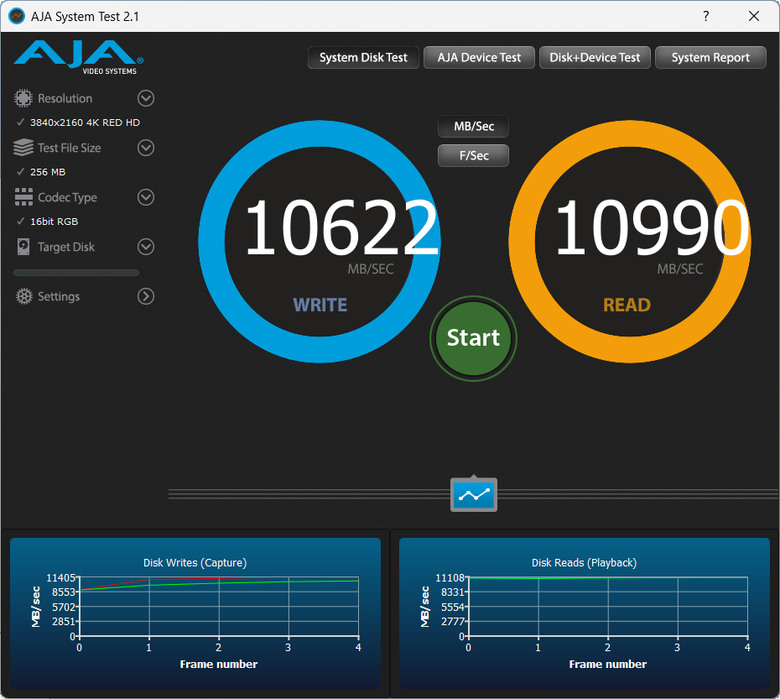
Task: Open the Settings arrow expander
Action: [x=146, y=297]
